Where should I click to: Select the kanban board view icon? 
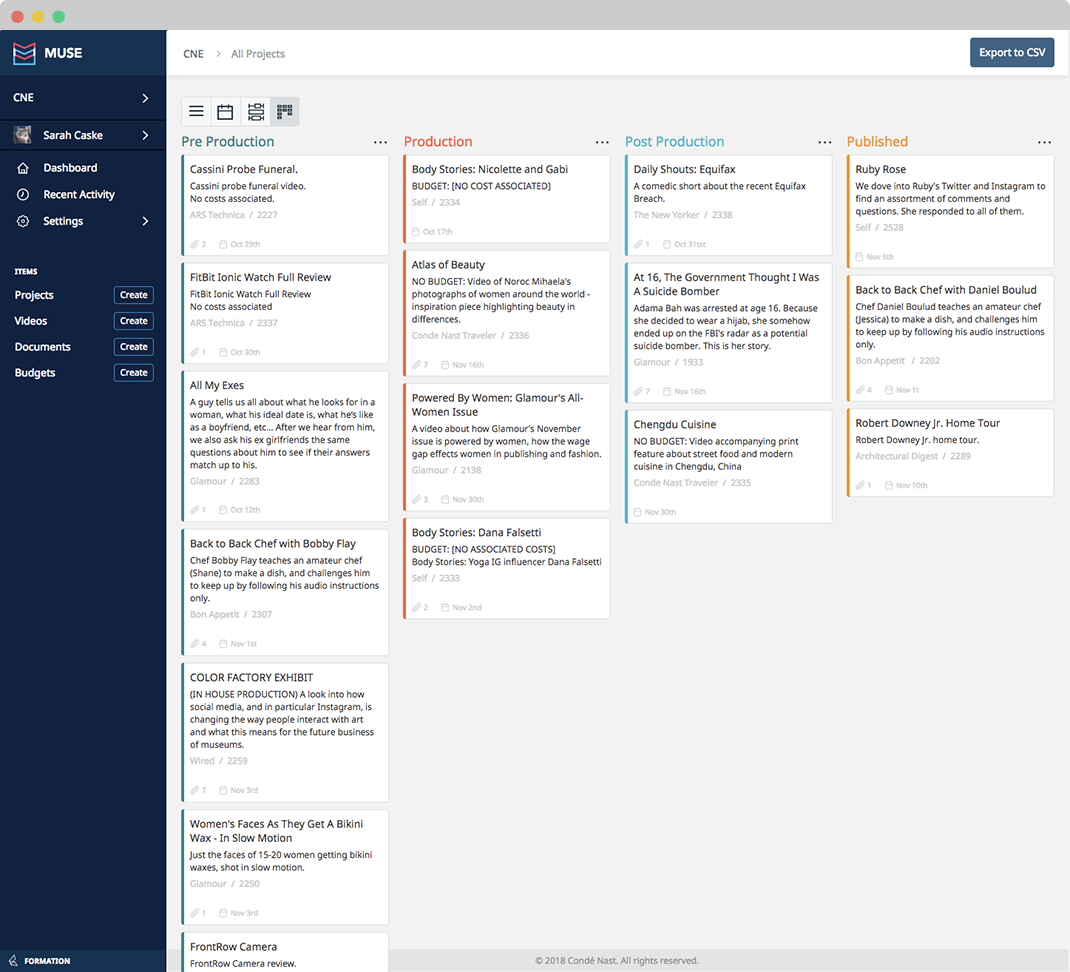(285, 111)
